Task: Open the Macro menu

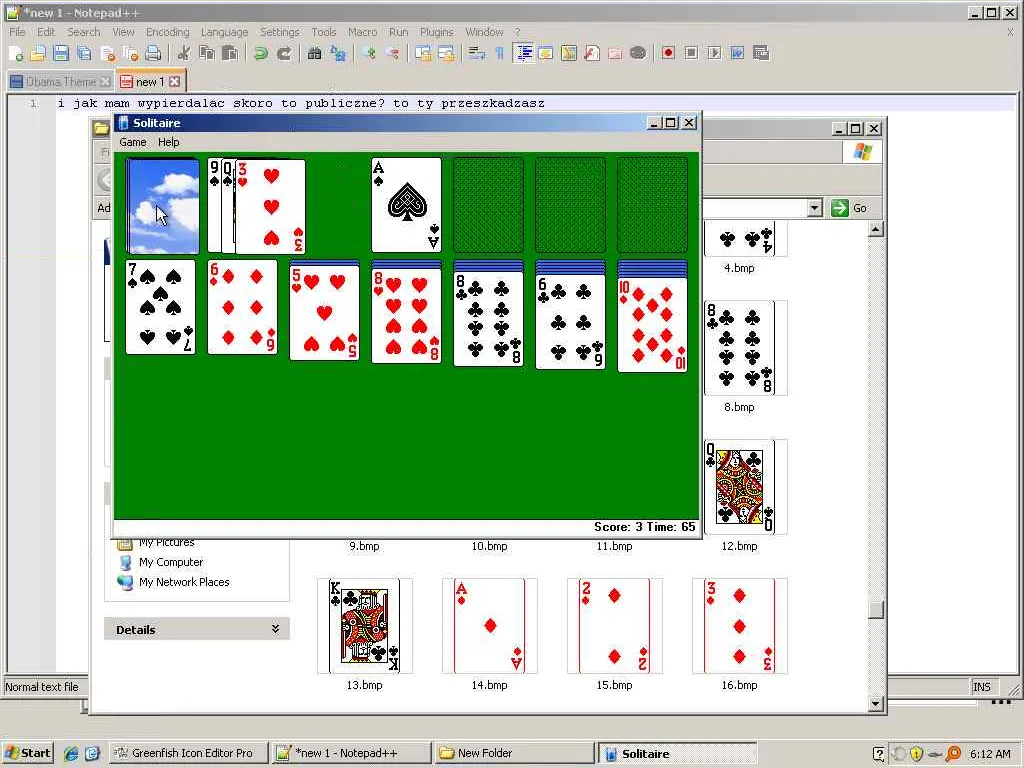Action: pyautogui.click(x=362, y=32)
